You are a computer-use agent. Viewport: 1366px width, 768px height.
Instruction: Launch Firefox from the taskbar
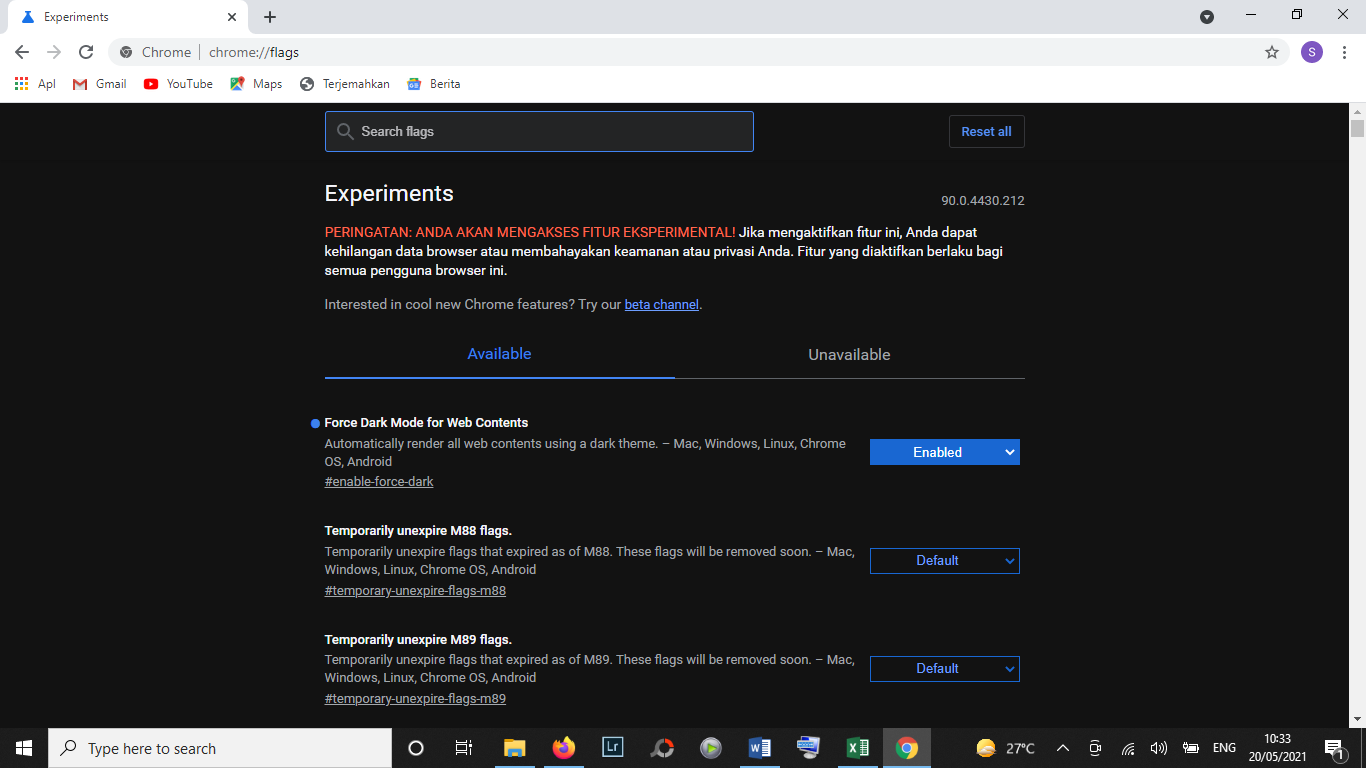pos(564,748)
